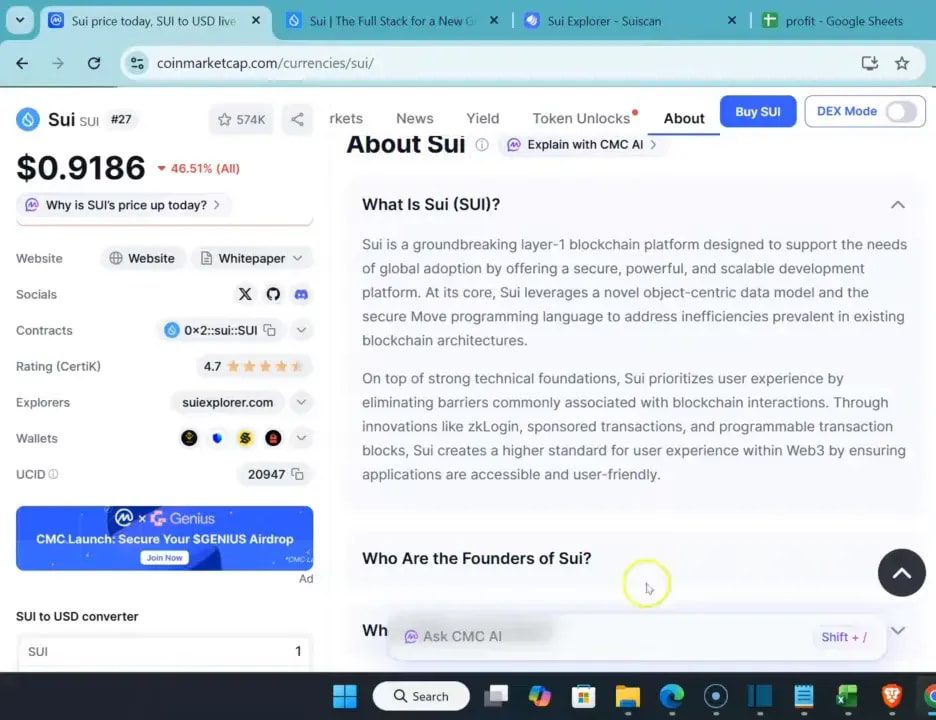Click the SUI amount field in converter
The width and height of the screenshot is (936, 720).
164,651
